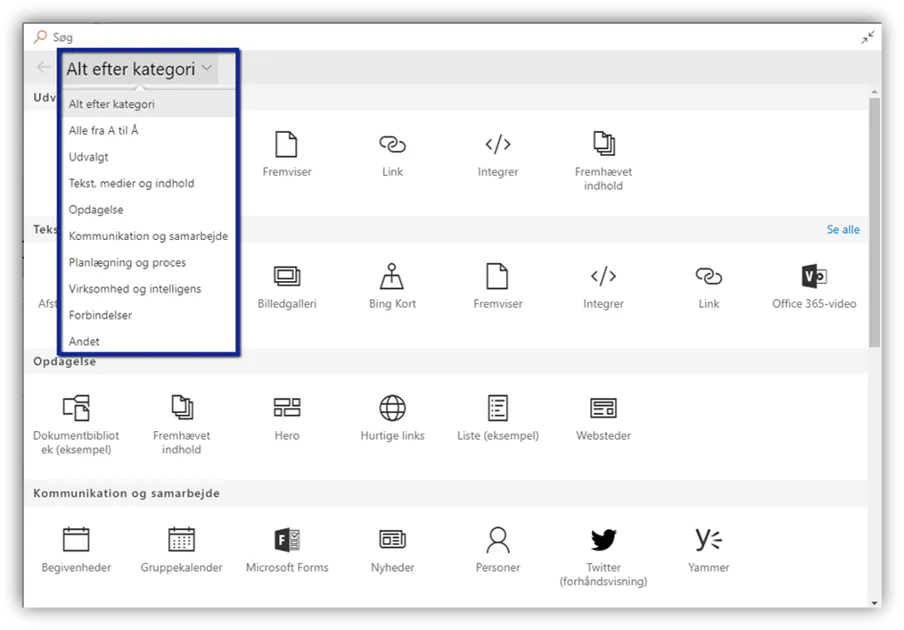Screen dimensions: 904x630
Task: Add the Hero web part
Action: pos(287,418)
